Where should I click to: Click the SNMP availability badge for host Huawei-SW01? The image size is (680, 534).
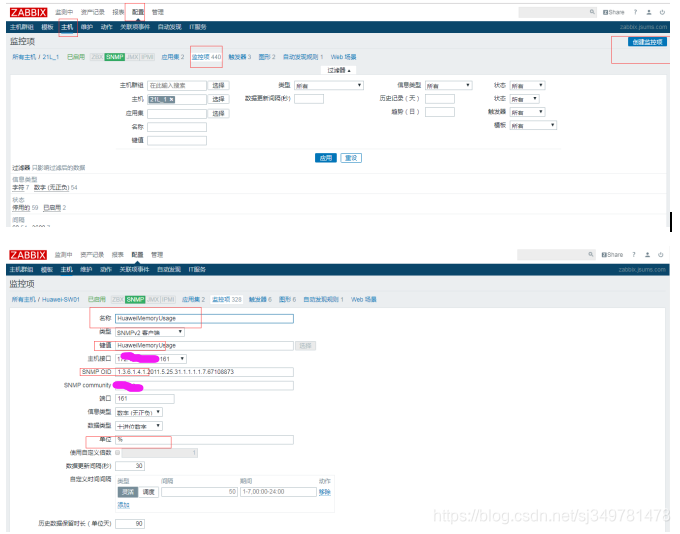[135, 299]
